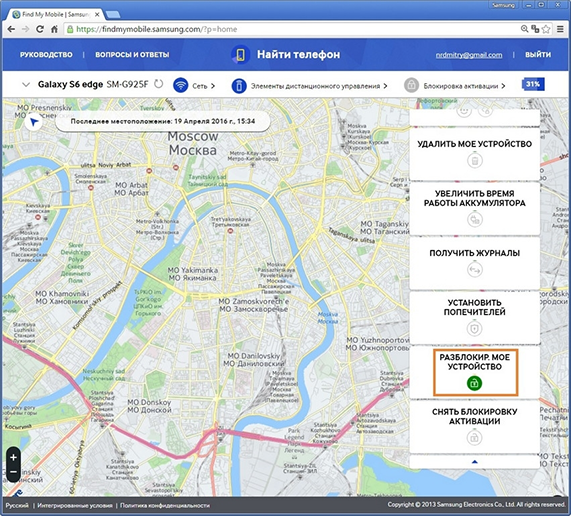
Task: Select РАЗБЛОКИР. МОЕ УСТРОЙСТВО option
Action: point(474,362)
